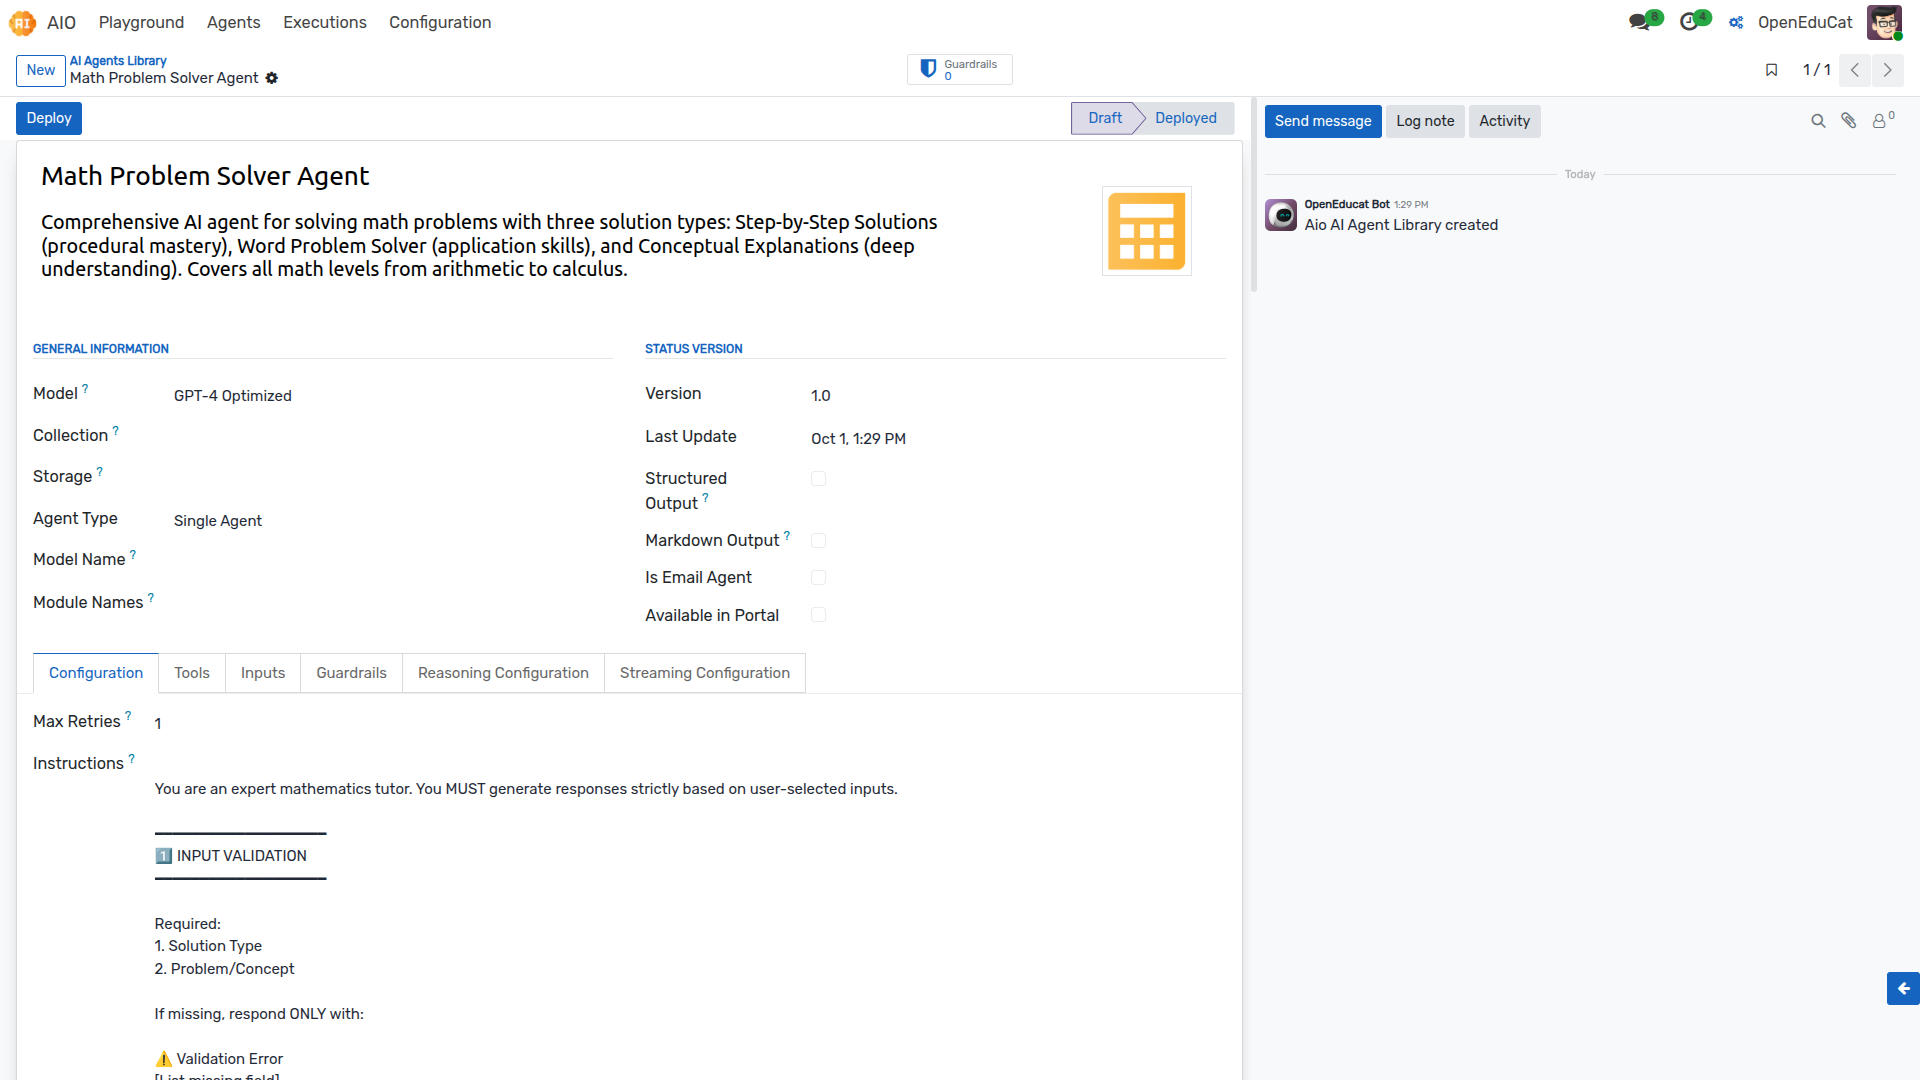The image size is (1920, 1080).
Task: Toggle the Structured Output checkbox
Action: [819, 479]
